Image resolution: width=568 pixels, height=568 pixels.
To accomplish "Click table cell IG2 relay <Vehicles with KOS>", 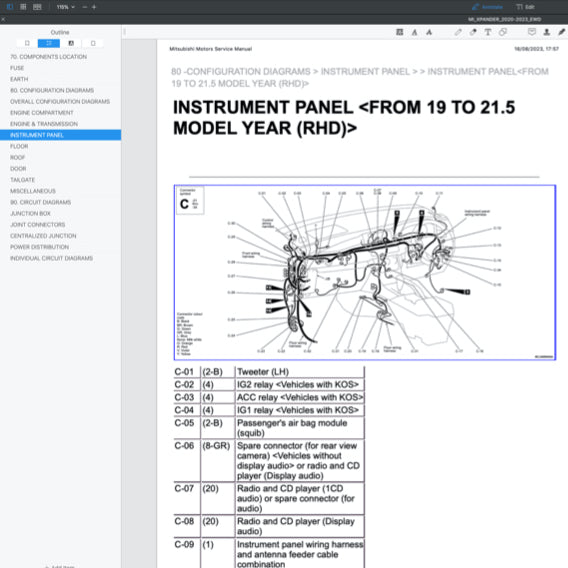I will tap(299, 385).
